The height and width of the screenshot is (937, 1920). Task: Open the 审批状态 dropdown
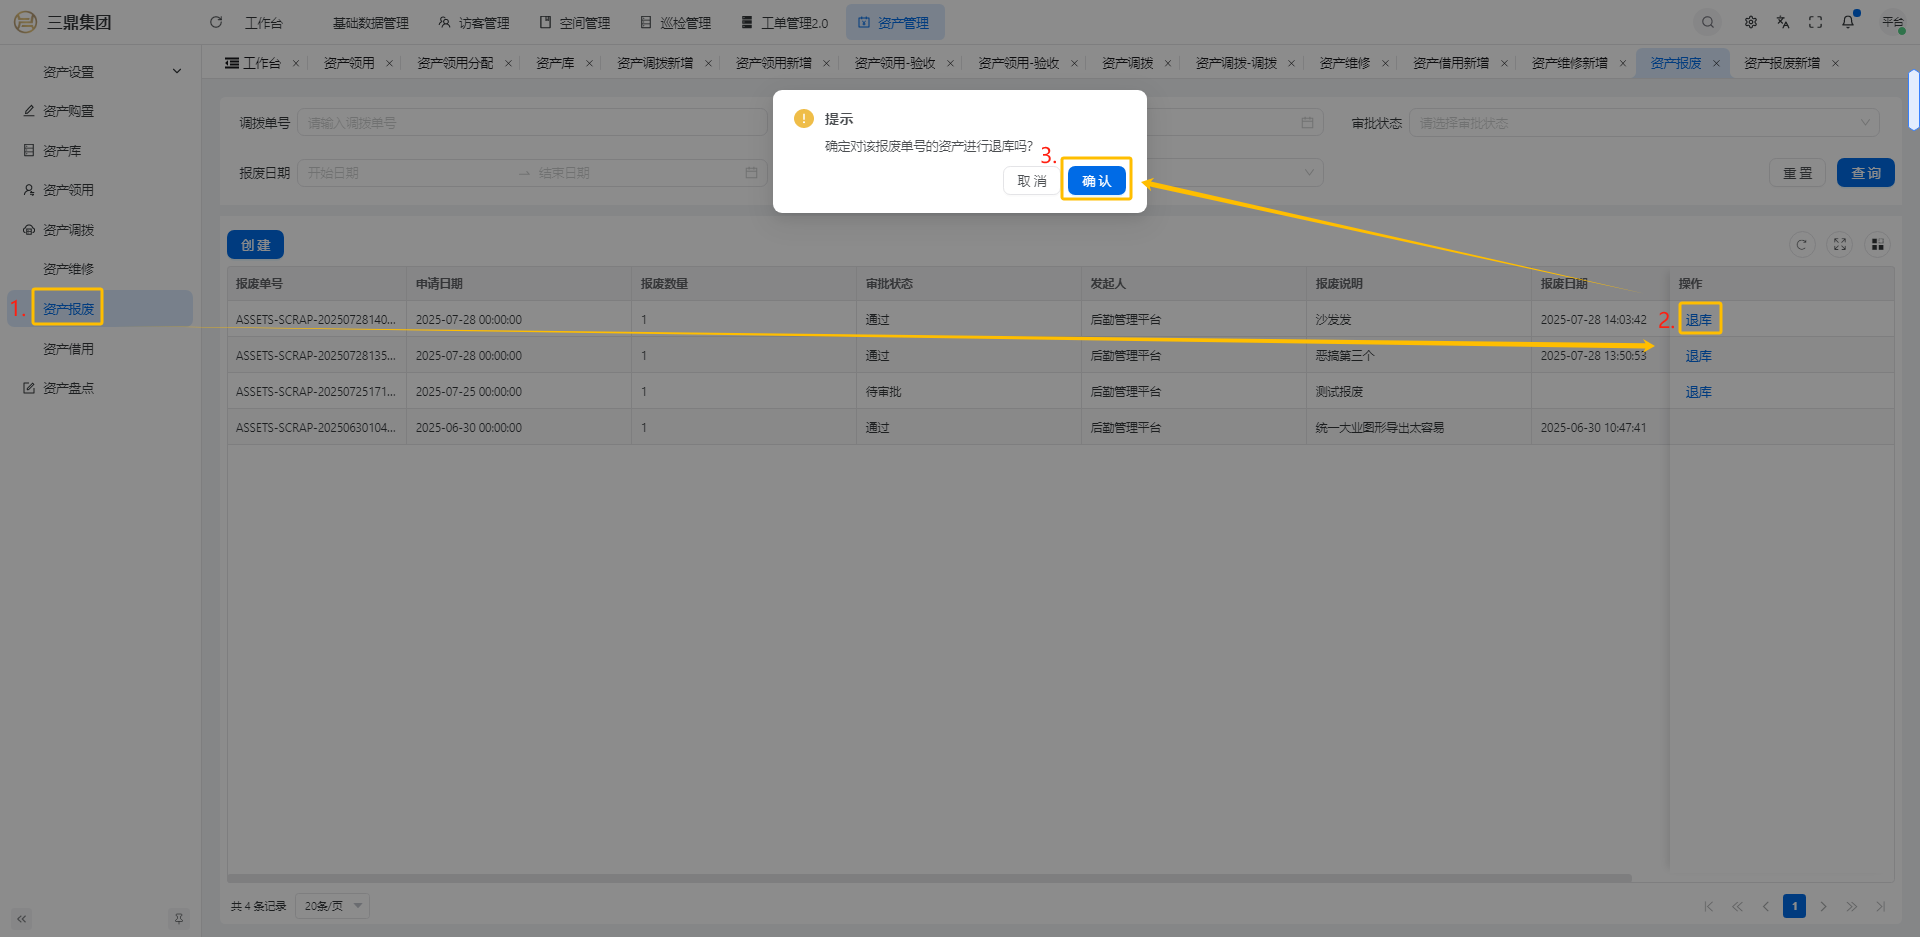coord(1644,123)
